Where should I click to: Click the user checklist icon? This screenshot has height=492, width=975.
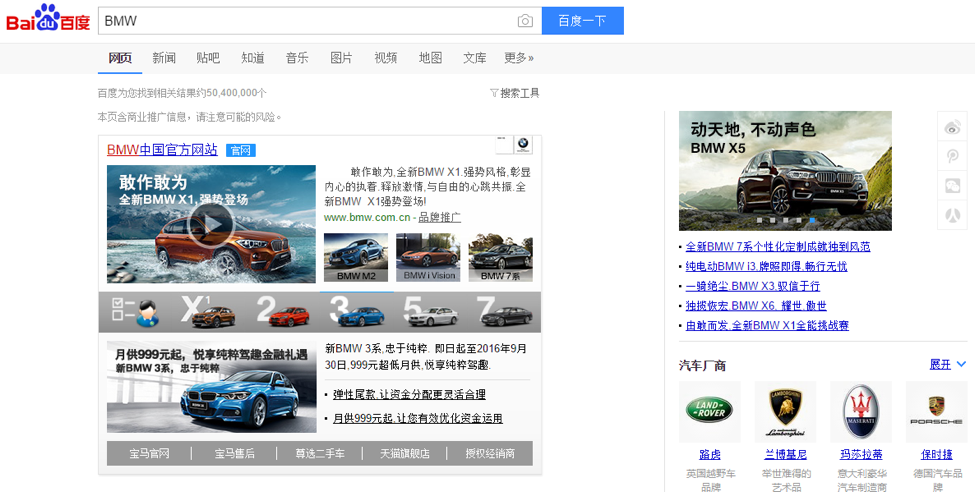tap(136, 312)
